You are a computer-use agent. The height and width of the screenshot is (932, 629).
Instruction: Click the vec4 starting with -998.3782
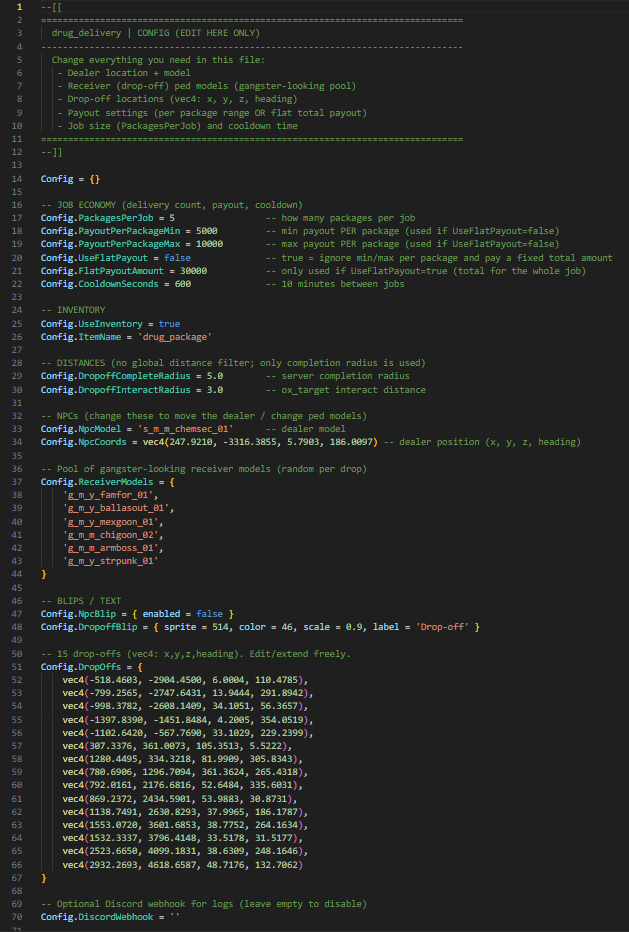tap(185, 706)
